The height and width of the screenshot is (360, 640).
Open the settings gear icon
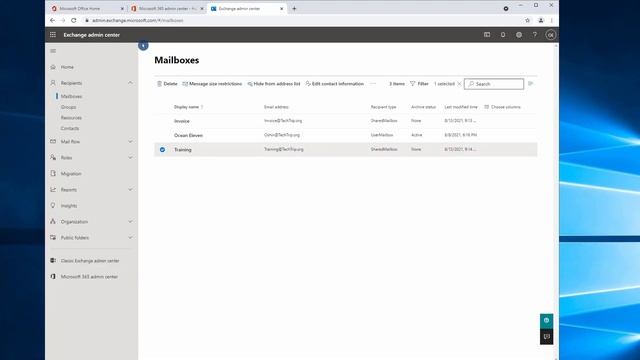pos(519,35)
